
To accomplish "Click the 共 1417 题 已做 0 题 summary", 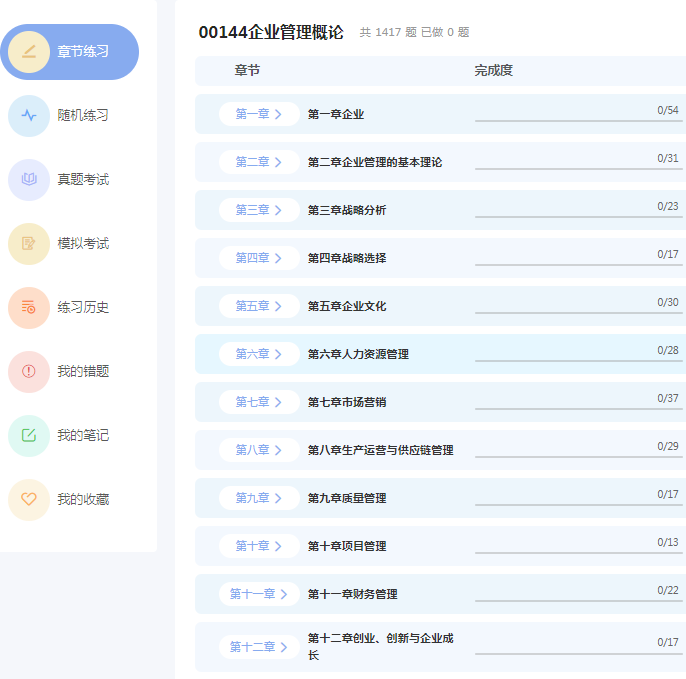I will 414,32.
